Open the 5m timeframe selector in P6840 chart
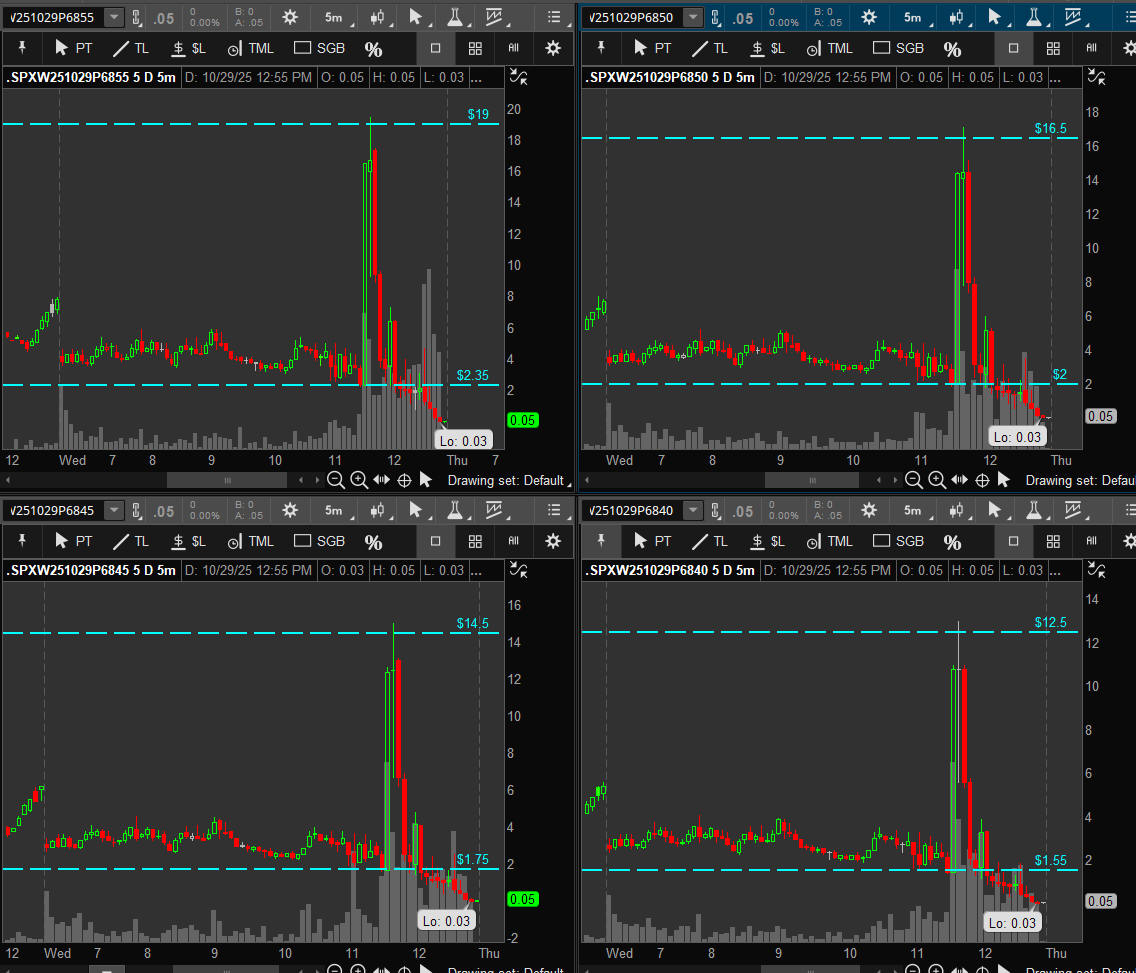Screen dimensions: 1136x973 [x=912, y=511]
